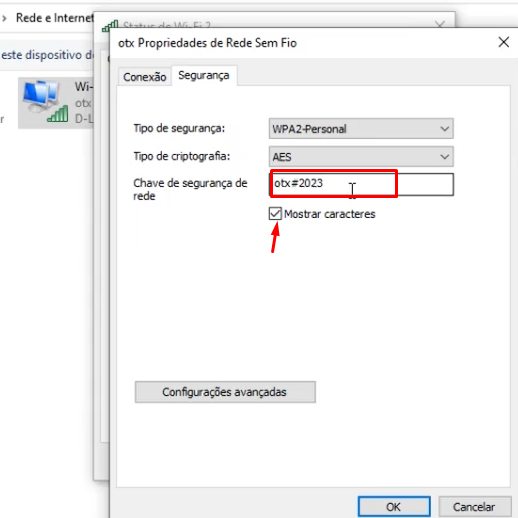Click the 'Tipo de criptografia' label
The width and height of the screenshot is (518, 518).
[x=182, y=156]
